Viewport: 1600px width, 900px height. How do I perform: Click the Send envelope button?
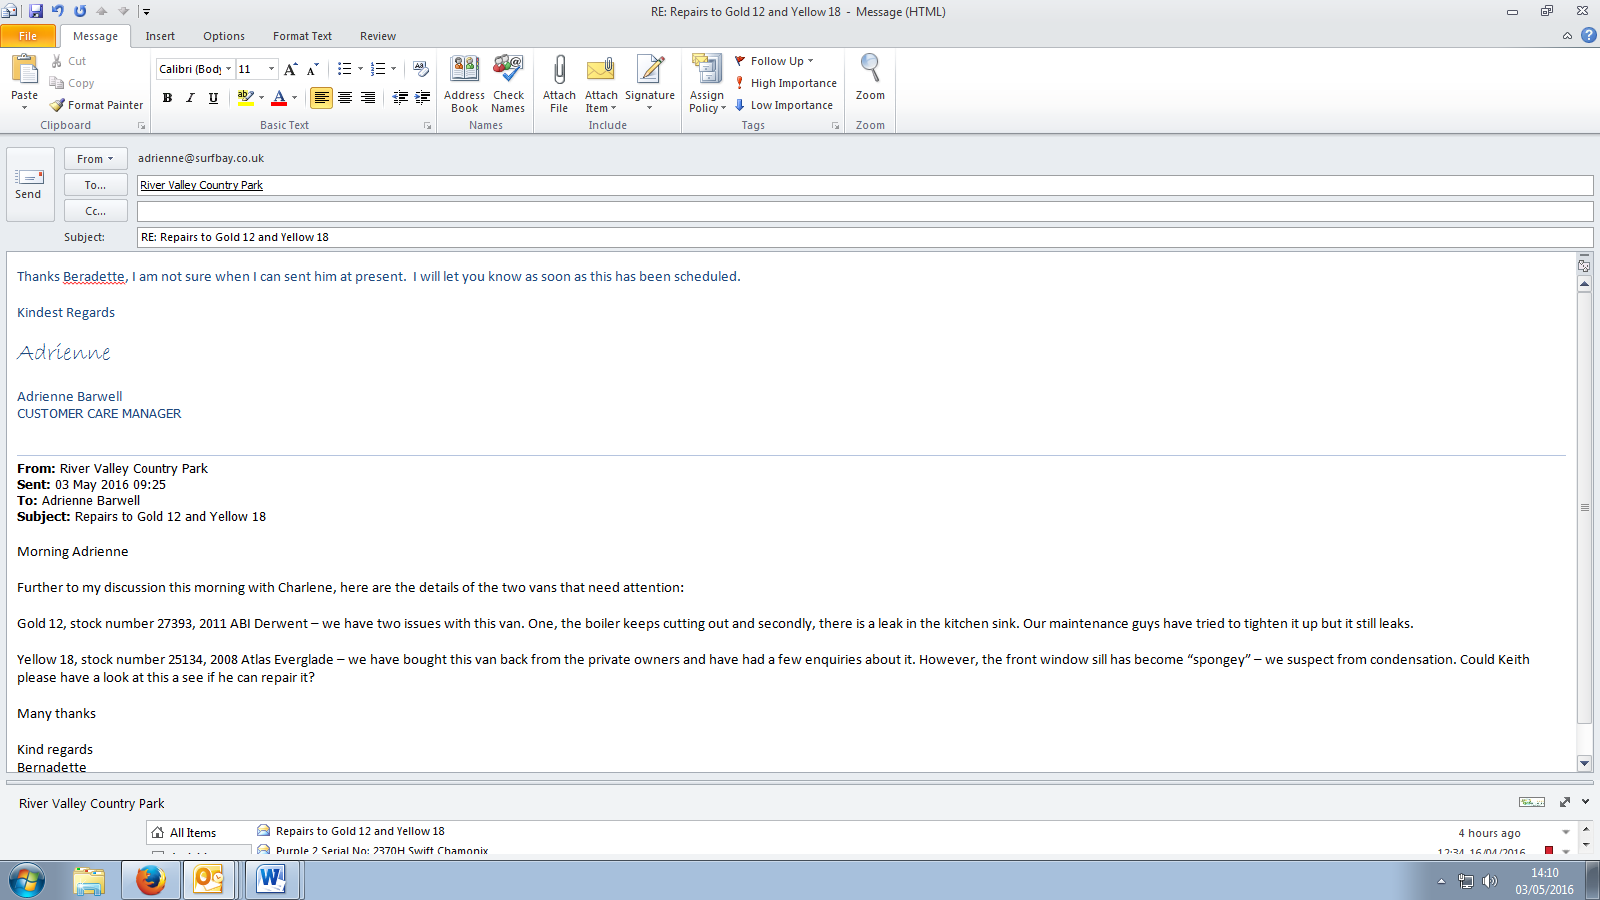click(x=28, y=184)
